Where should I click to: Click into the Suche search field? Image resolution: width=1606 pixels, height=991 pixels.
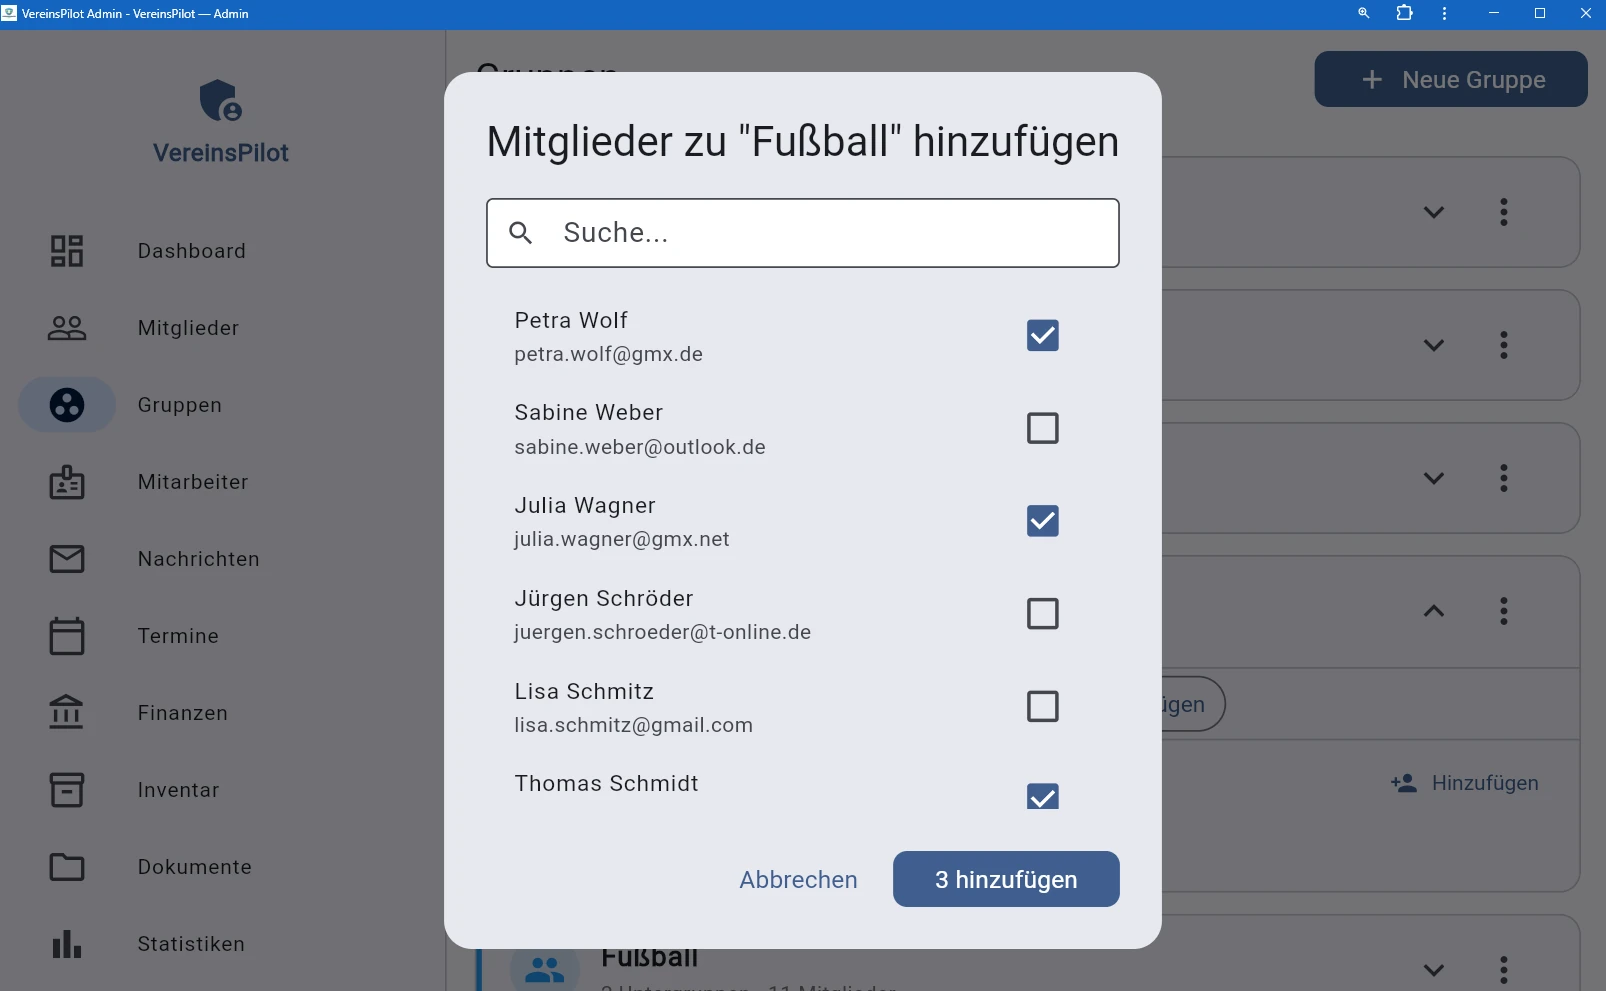click(x=803, y=232)
